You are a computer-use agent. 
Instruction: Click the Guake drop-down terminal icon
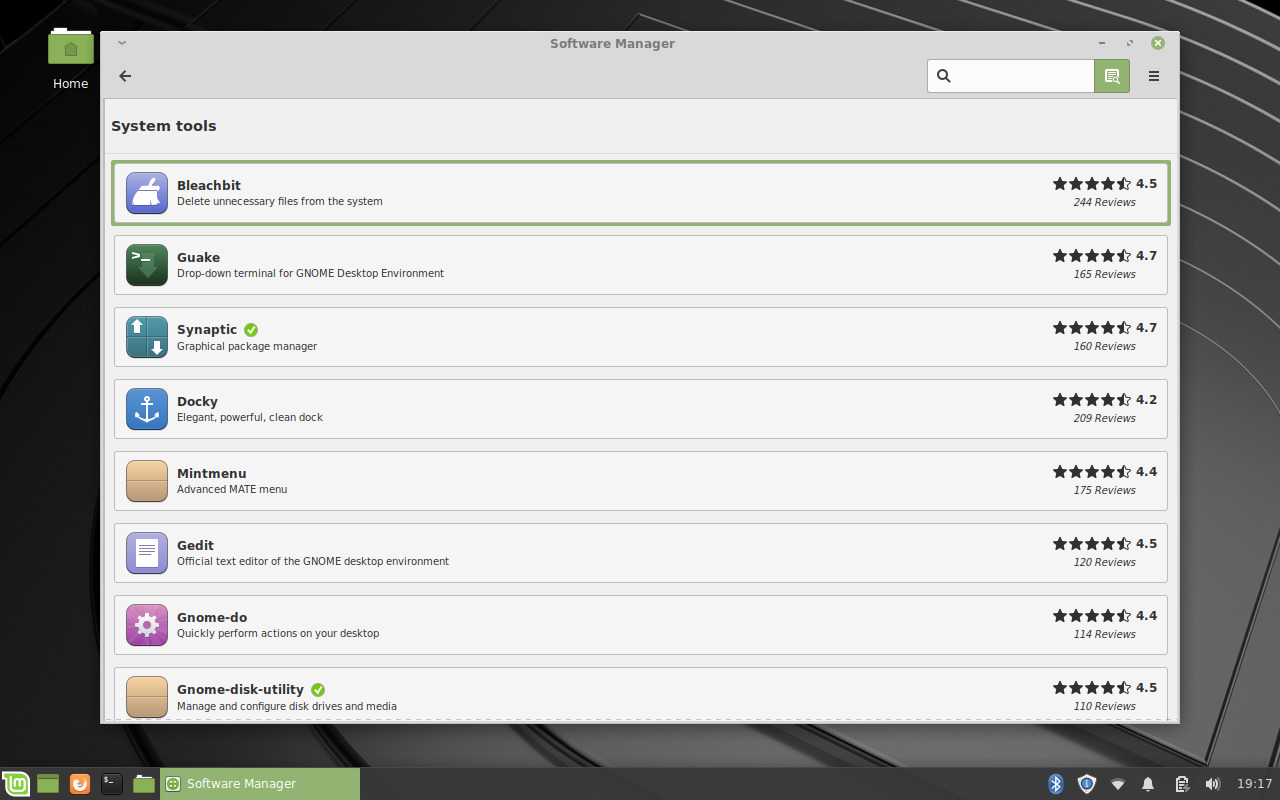(x=146, y=265)
